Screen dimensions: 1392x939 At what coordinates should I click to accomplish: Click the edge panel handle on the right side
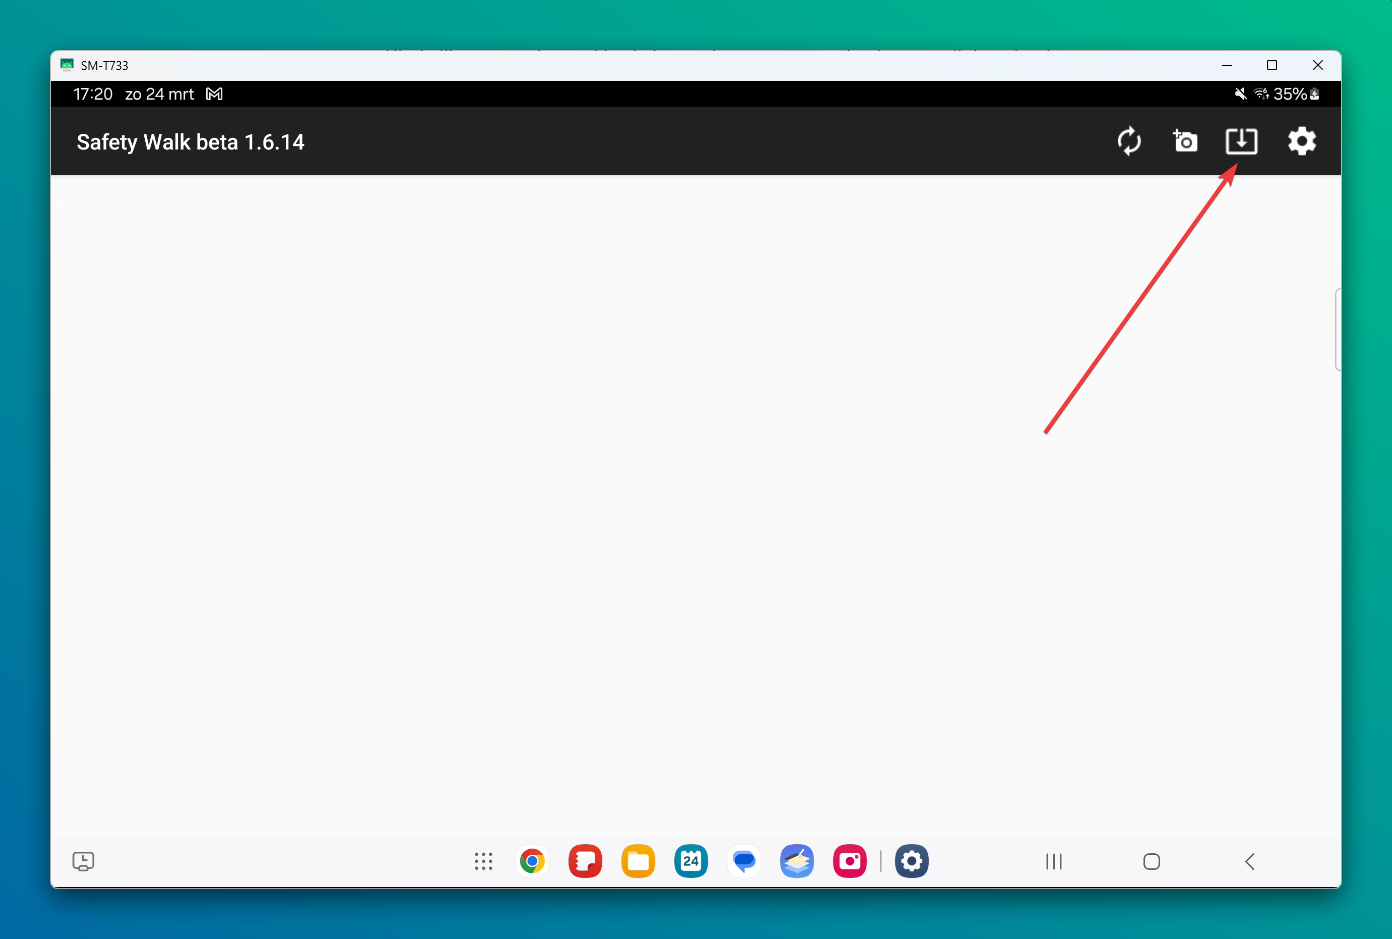1338,330
